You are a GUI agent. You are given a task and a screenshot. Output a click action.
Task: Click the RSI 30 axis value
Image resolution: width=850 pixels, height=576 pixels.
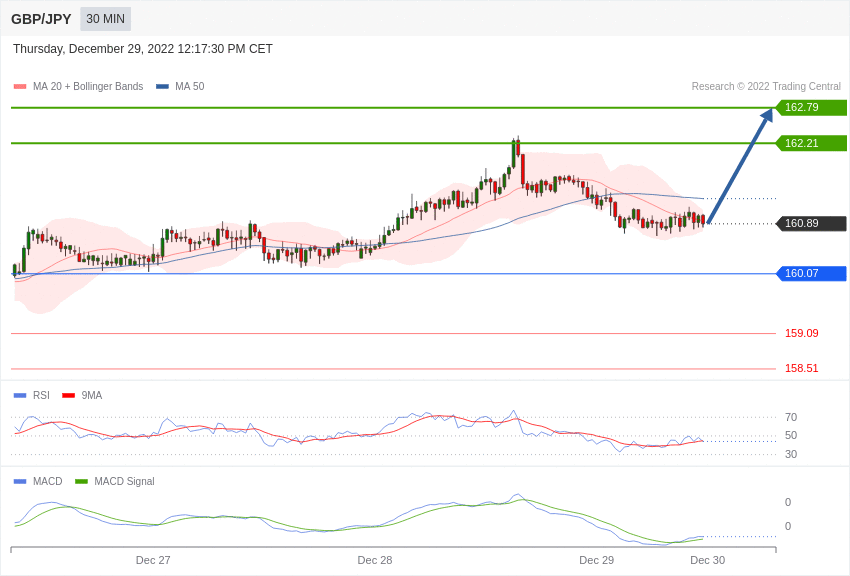click(791, 454)
